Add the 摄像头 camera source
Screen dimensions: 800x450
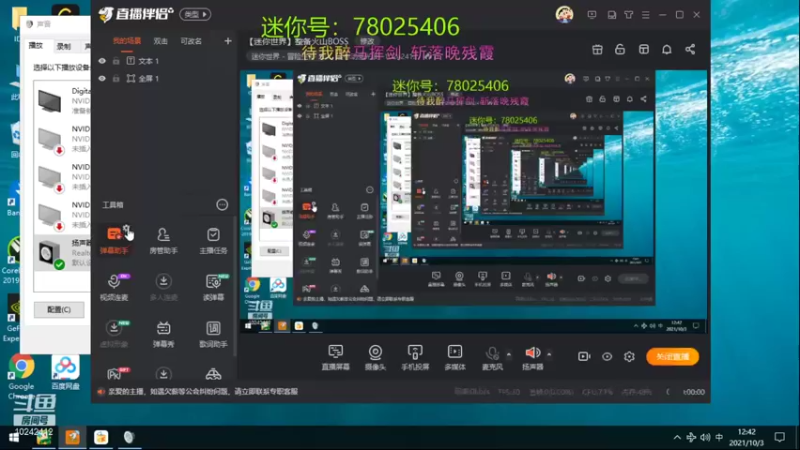point(375,357)
